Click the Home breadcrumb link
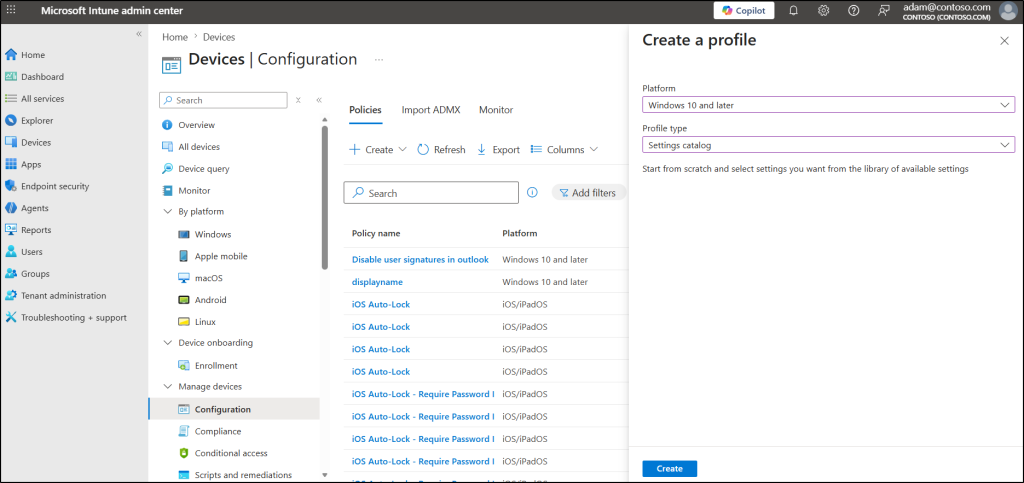1024x483 pixels. 175,37
